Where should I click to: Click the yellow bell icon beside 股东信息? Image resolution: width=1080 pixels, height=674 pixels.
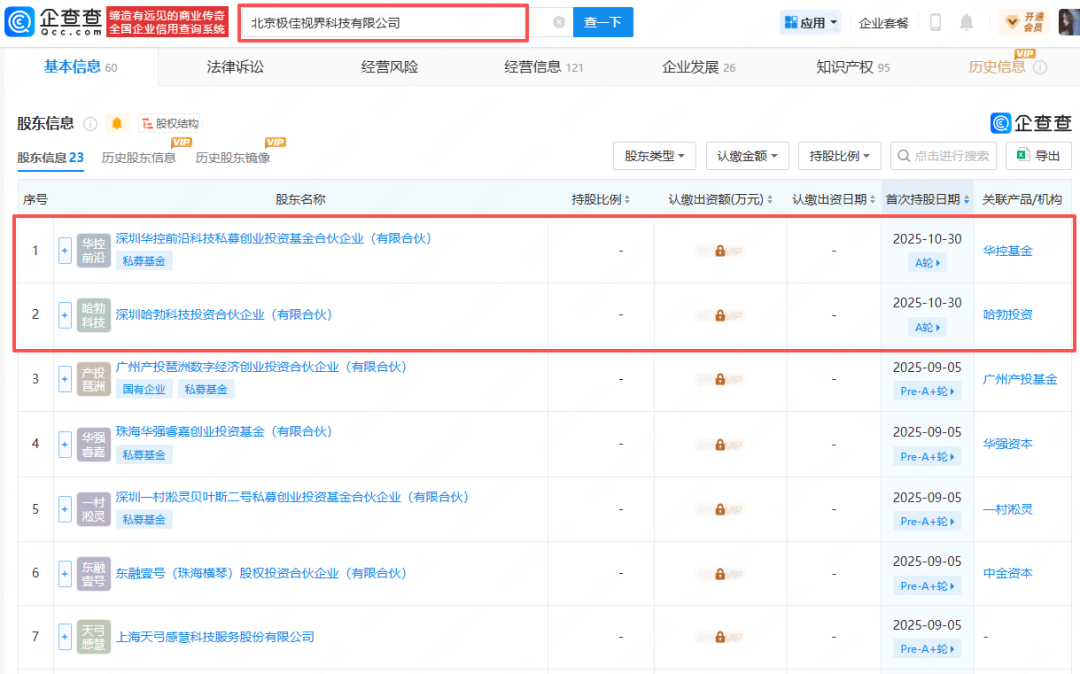tap(117, 123)
